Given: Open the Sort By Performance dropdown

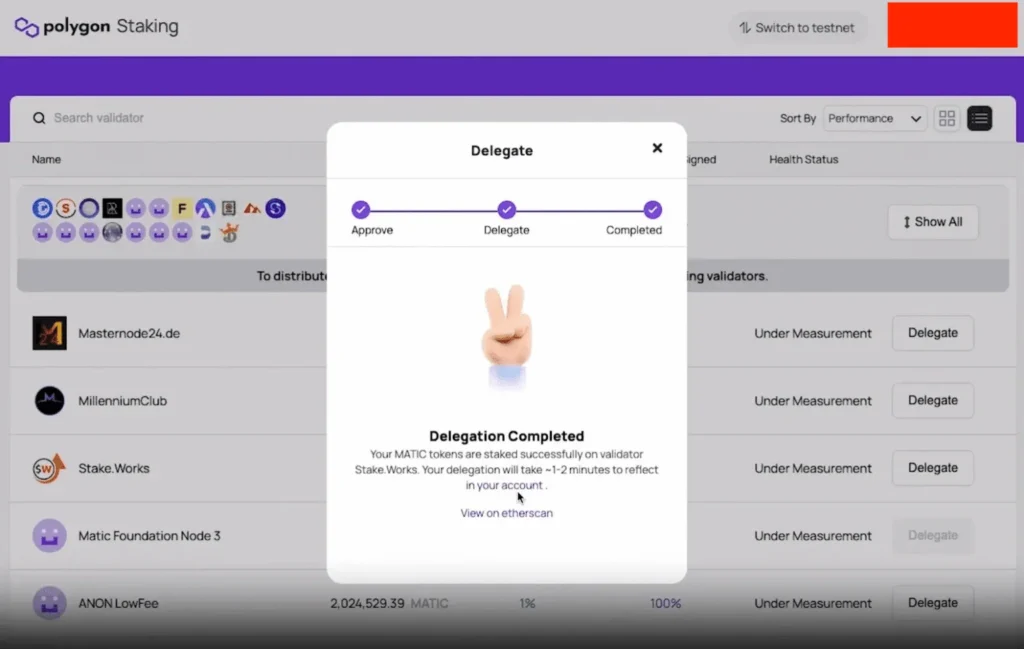Looking at the screenshot, I should pyautogui.click(x=874, y=118).
